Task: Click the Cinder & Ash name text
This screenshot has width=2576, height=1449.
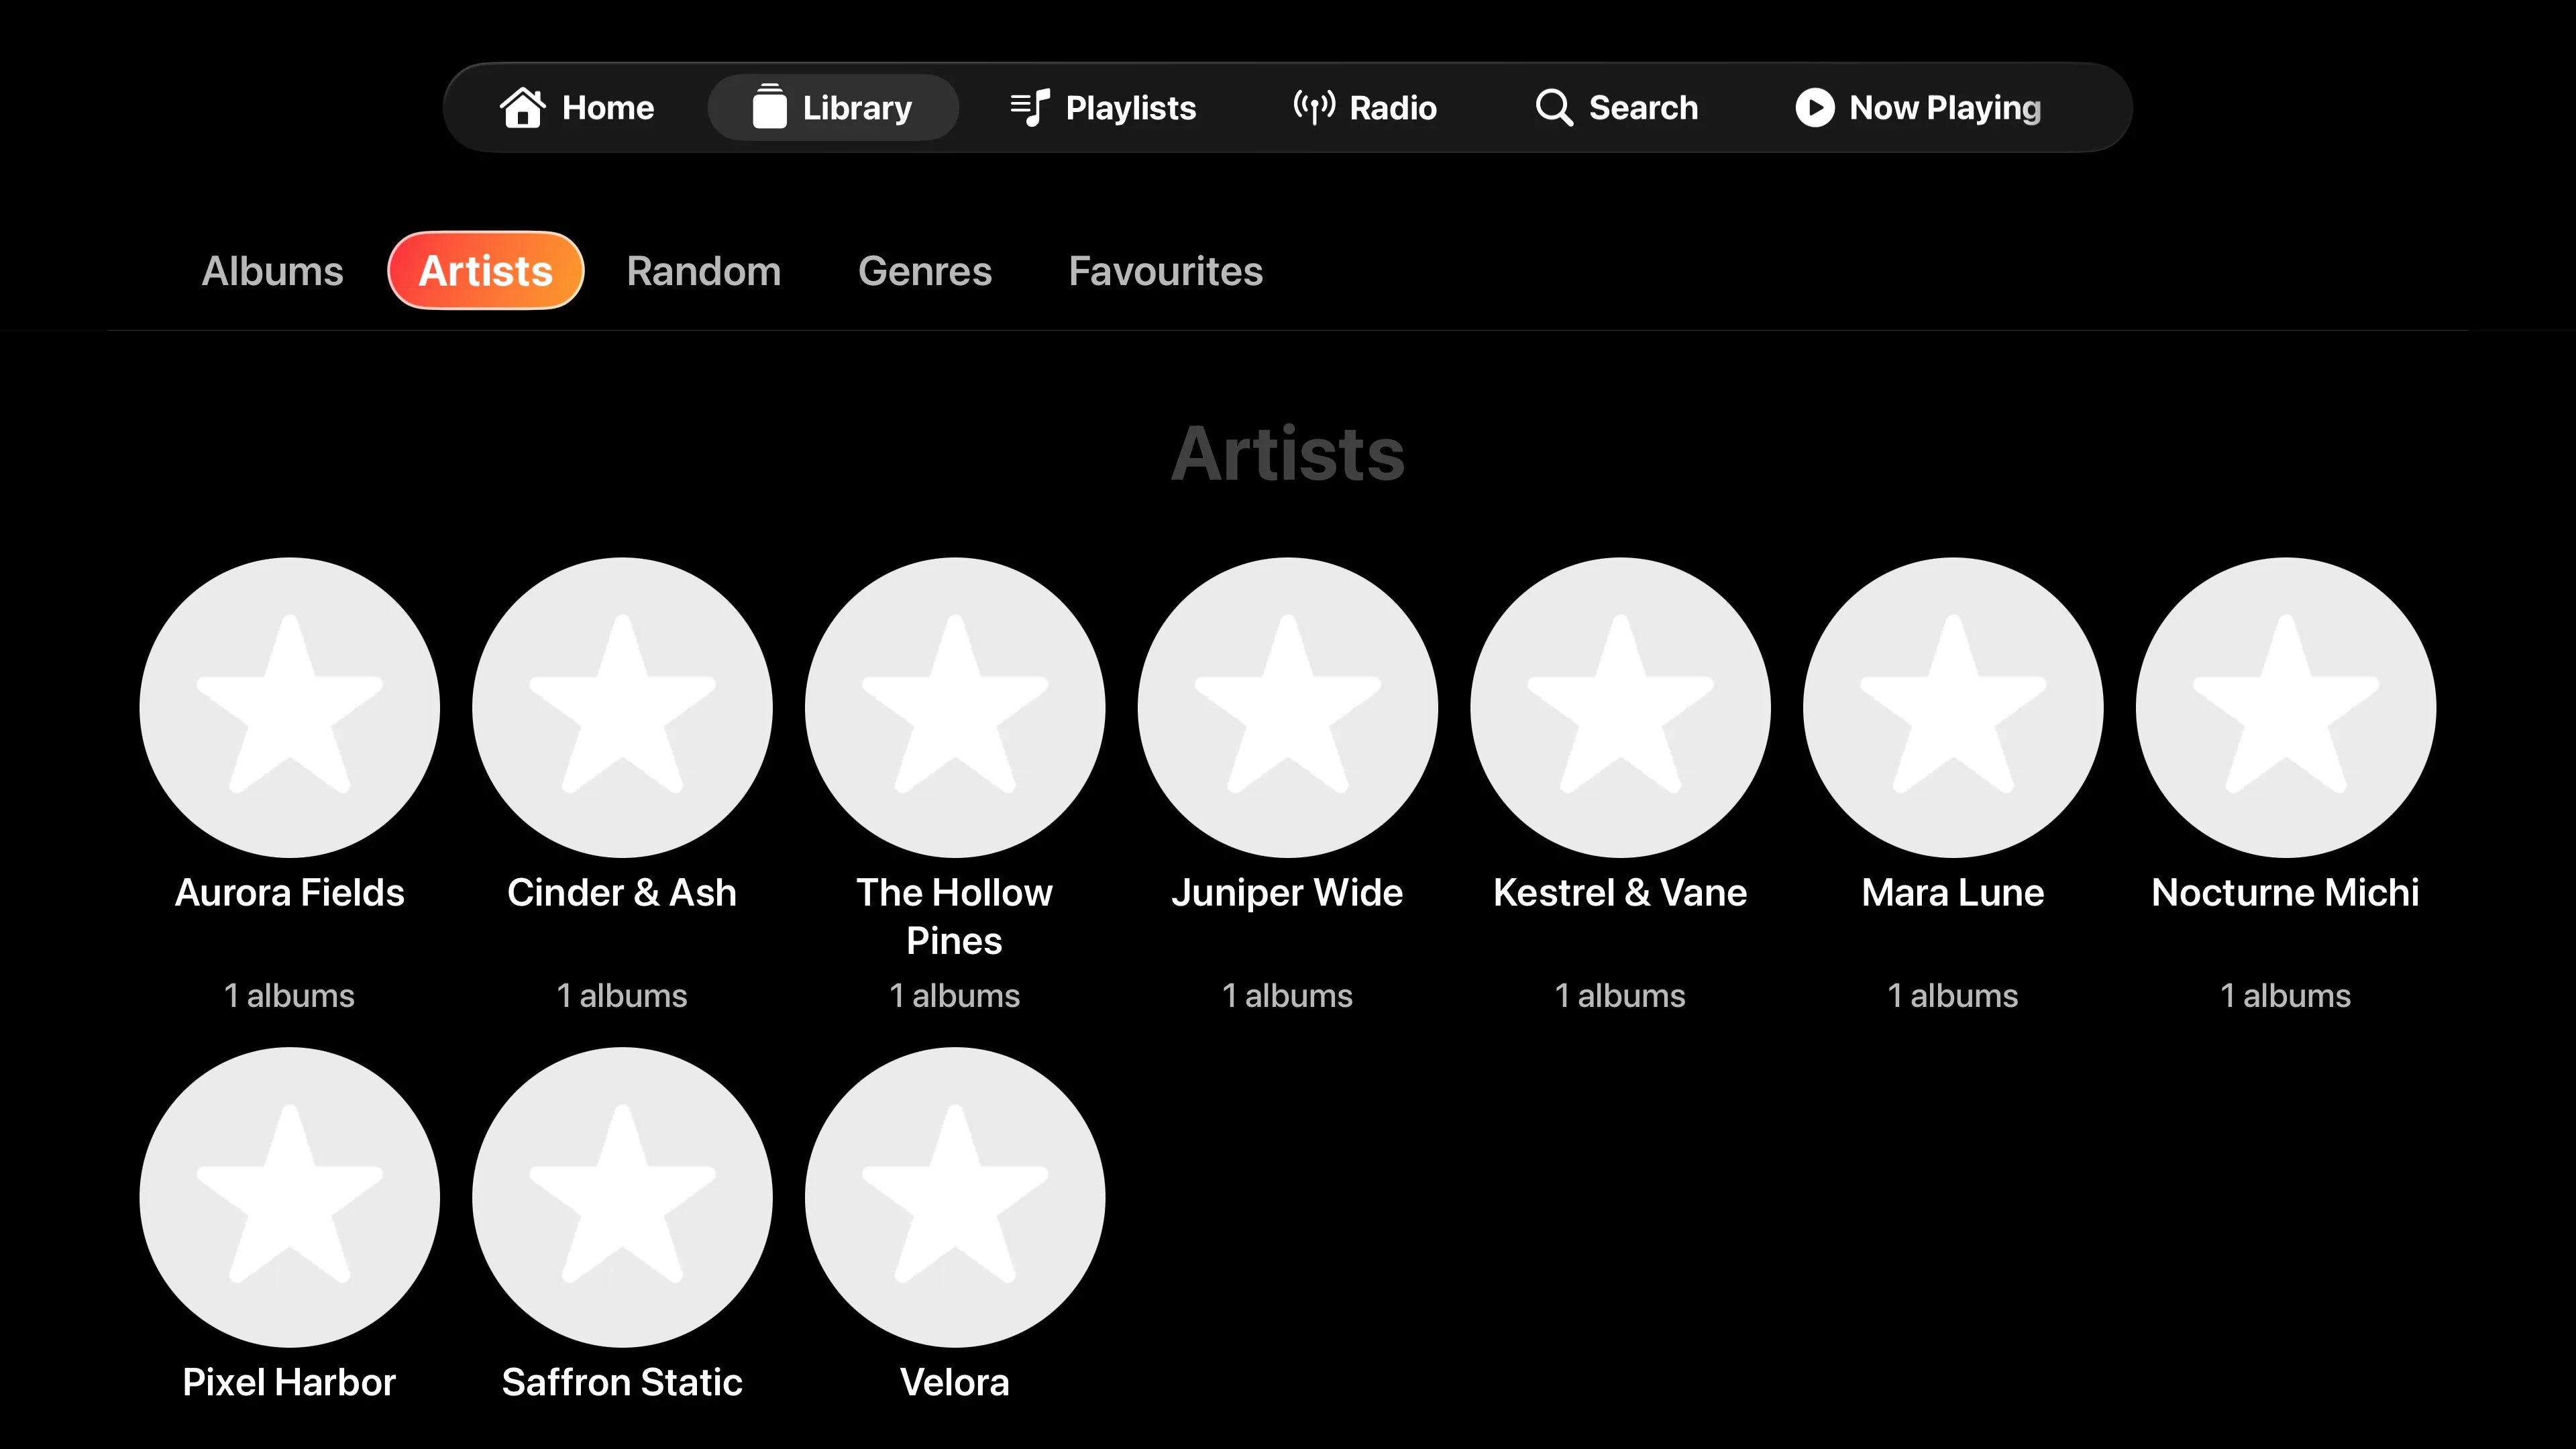Action: 622,892
